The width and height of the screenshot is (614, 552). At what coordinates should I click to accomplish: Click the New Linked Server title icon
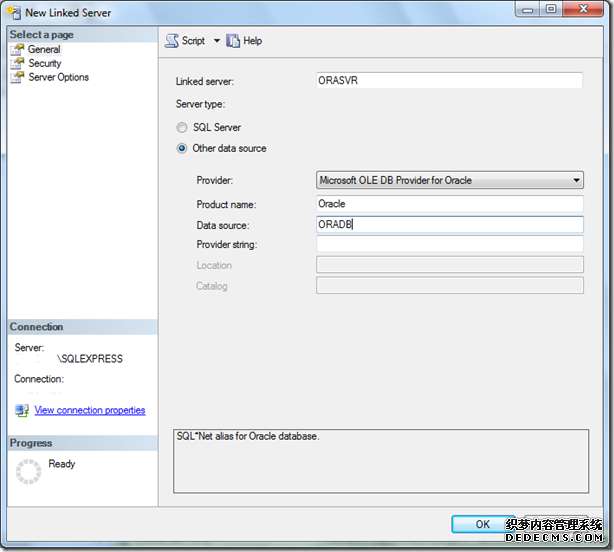tap(15, 12)
